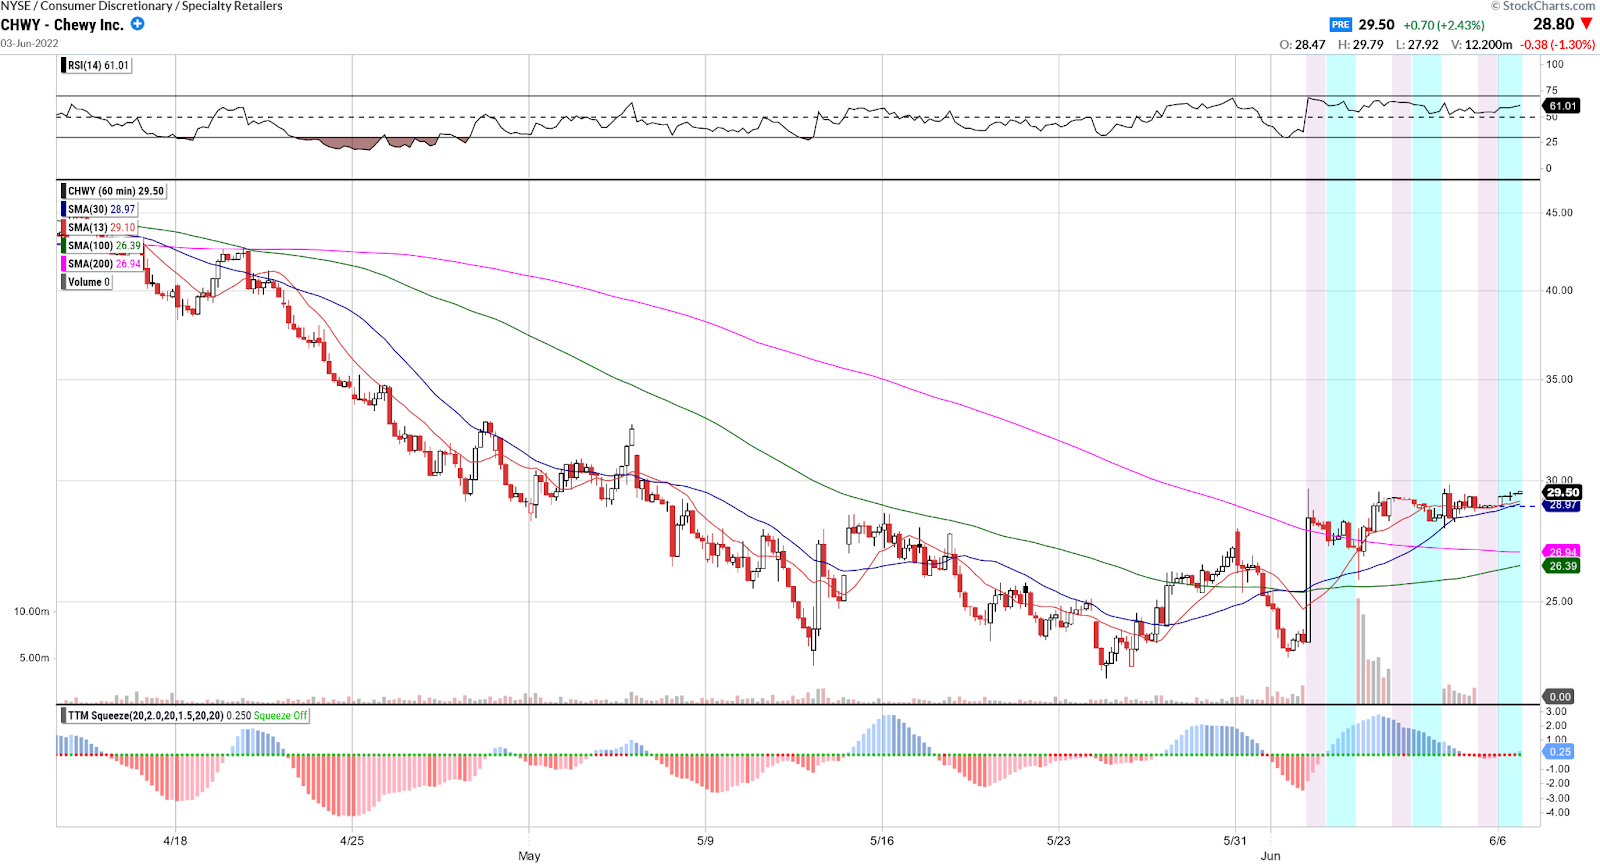Screen dimensions: 1600x865
Task: Click the 10.00m volume axis label
Action: tap(31, 611)
